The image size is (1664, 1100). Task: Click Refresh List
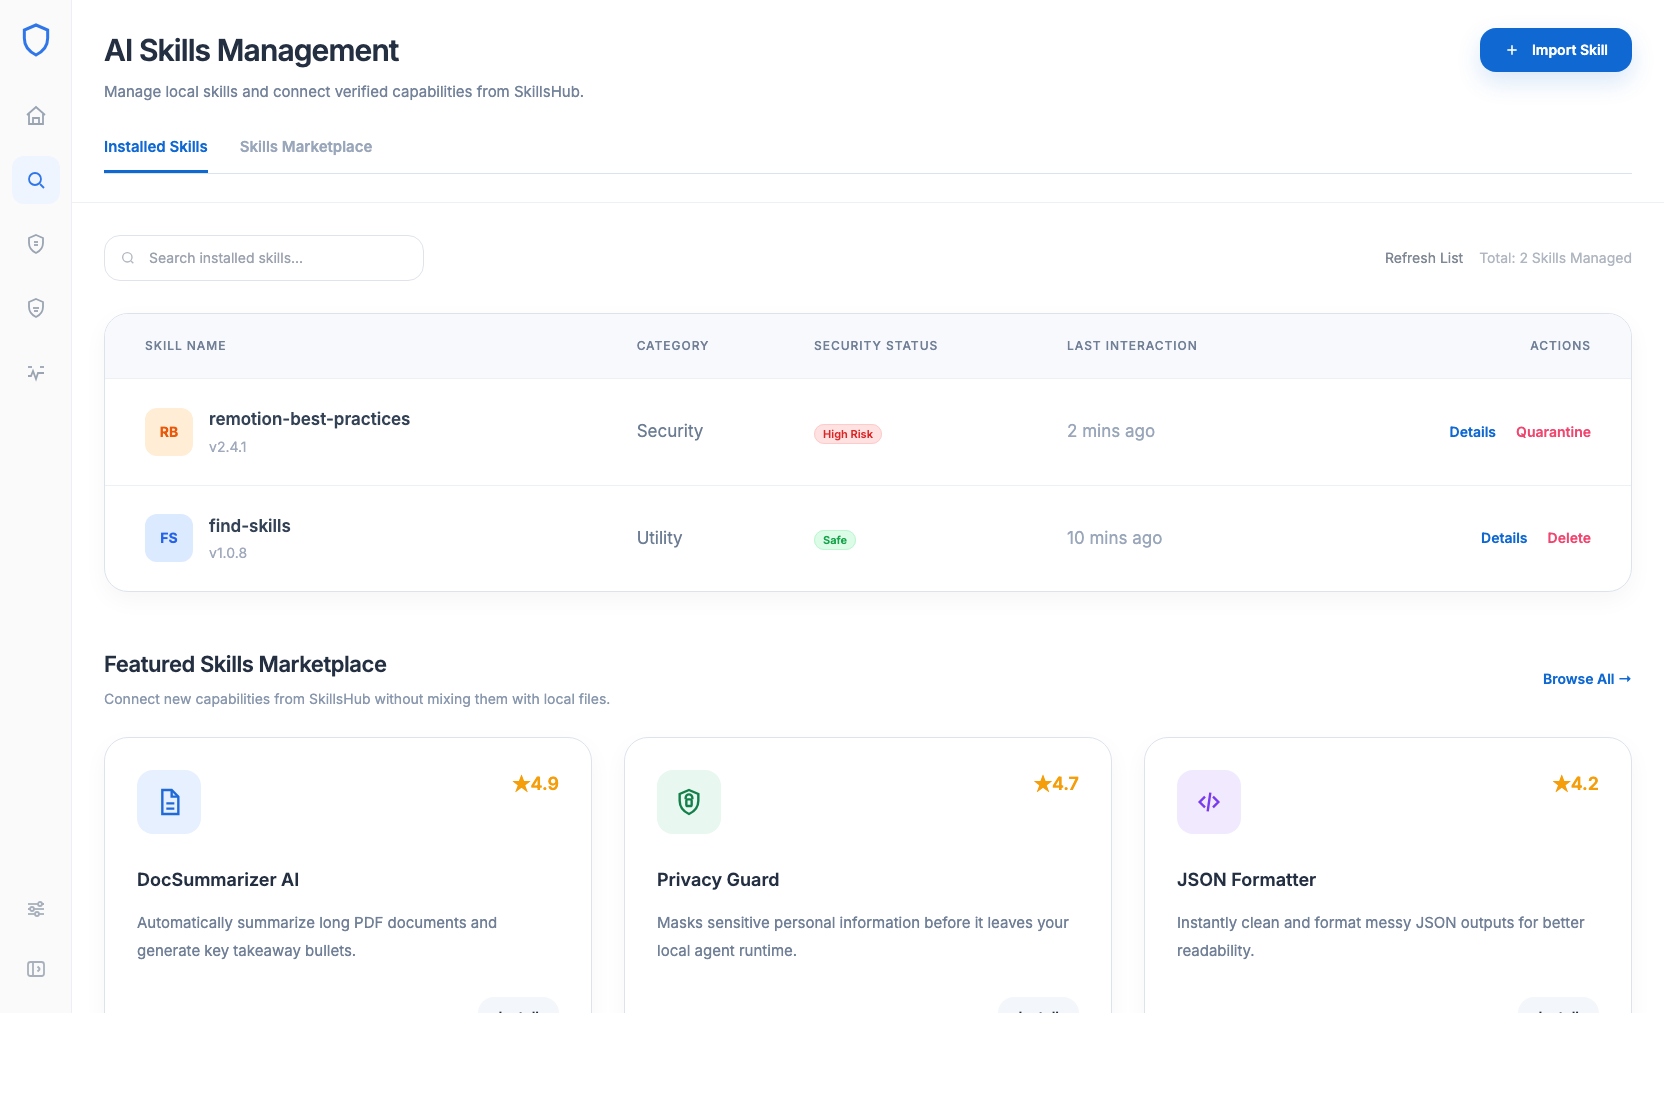click(1423, 258)
